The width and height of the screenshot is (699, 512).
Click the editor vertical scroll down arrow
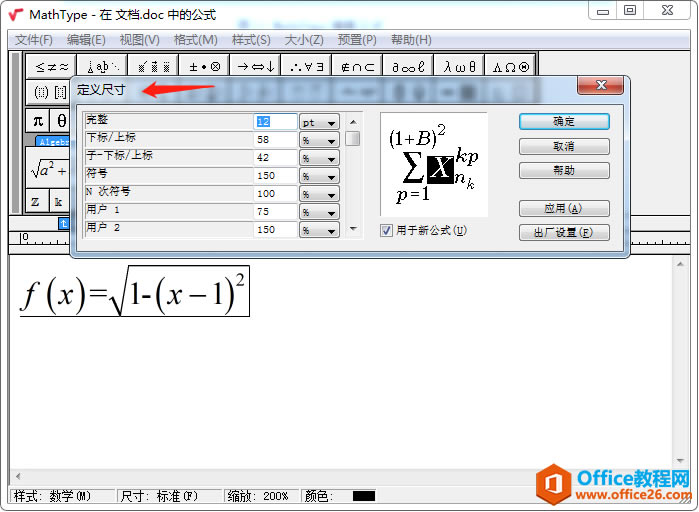coord(680,460)
